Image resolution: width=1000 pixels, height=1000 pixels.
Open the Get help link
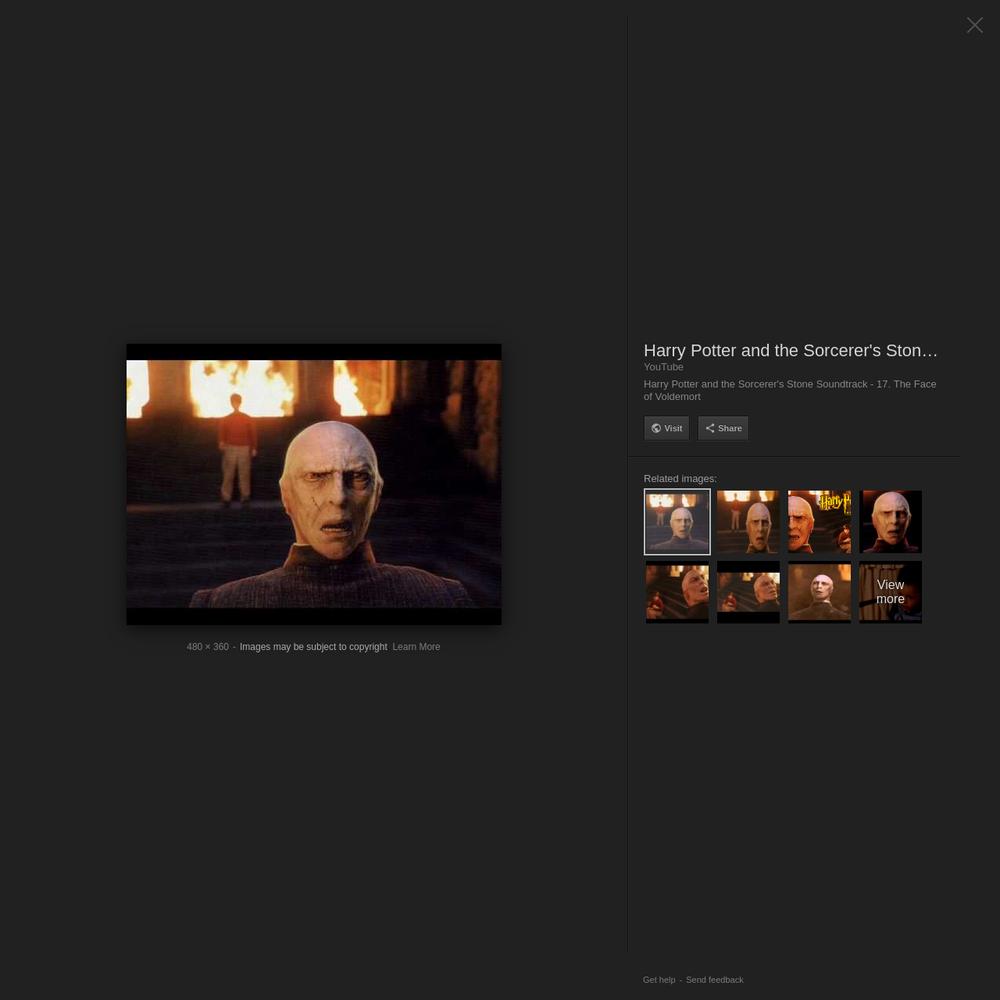[658, 980]
